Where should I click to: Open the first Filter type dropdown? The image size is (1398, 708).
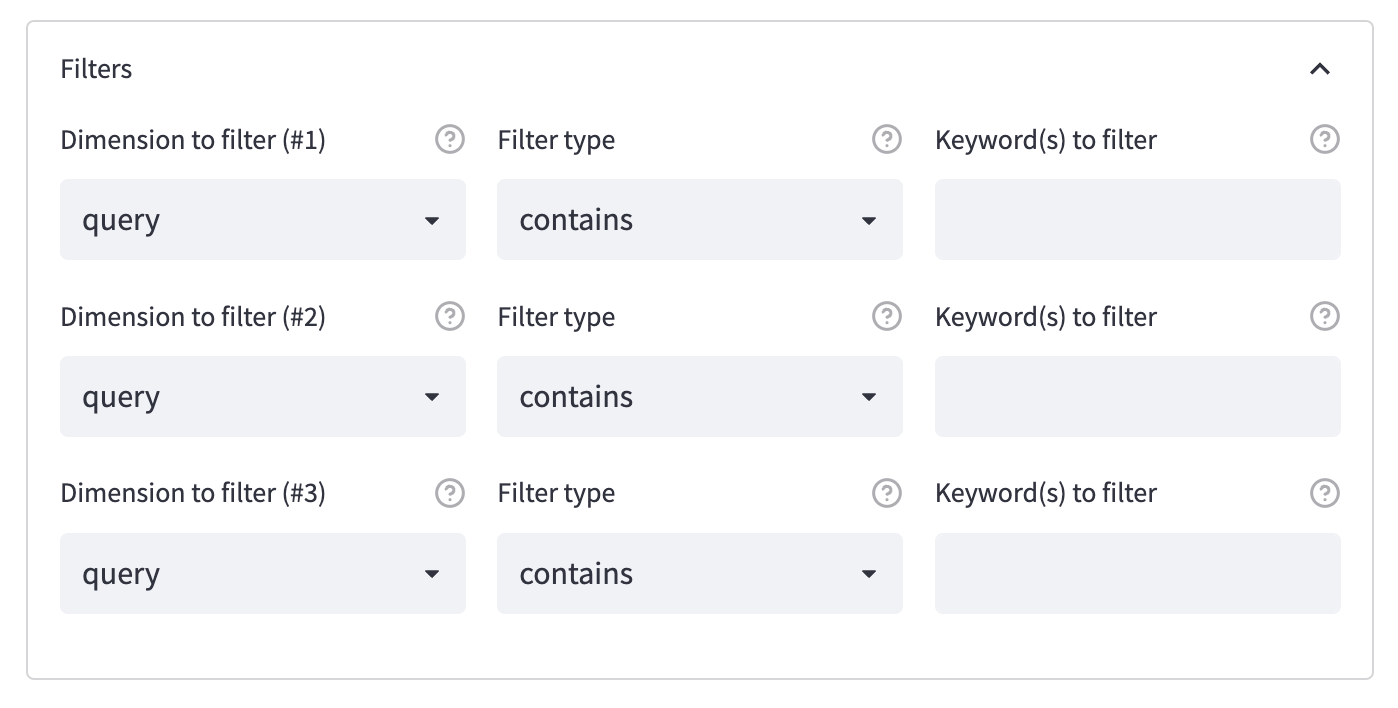(x=699, y=220)
